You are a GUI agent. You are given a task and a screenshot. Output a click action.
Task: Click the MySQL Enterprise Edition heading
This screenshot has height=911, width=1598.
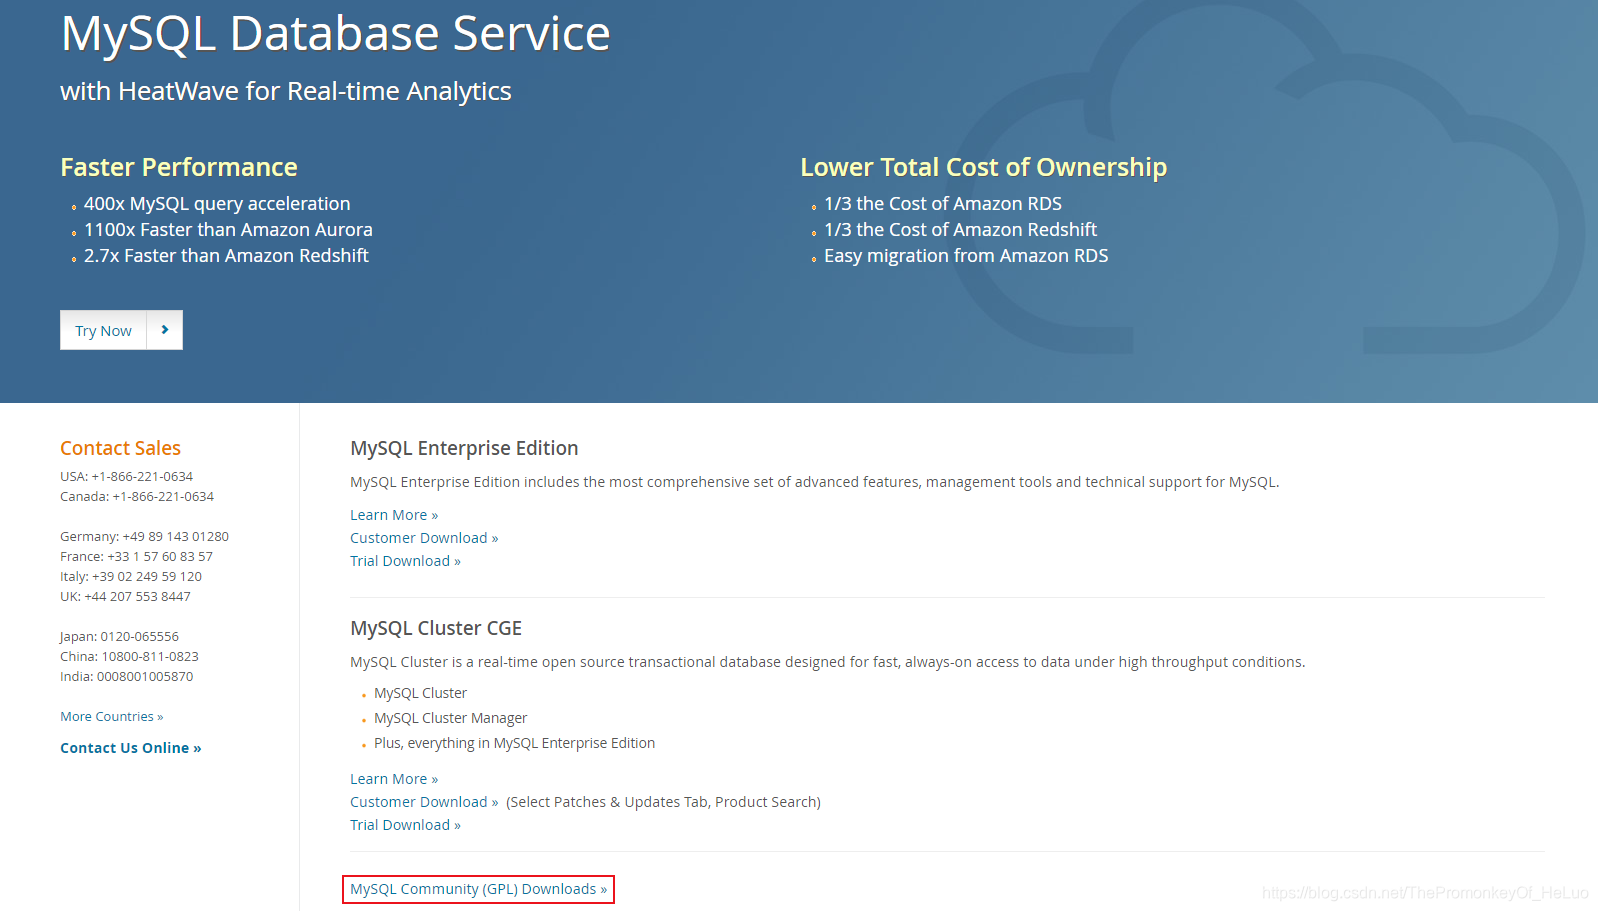coord(464,448)
